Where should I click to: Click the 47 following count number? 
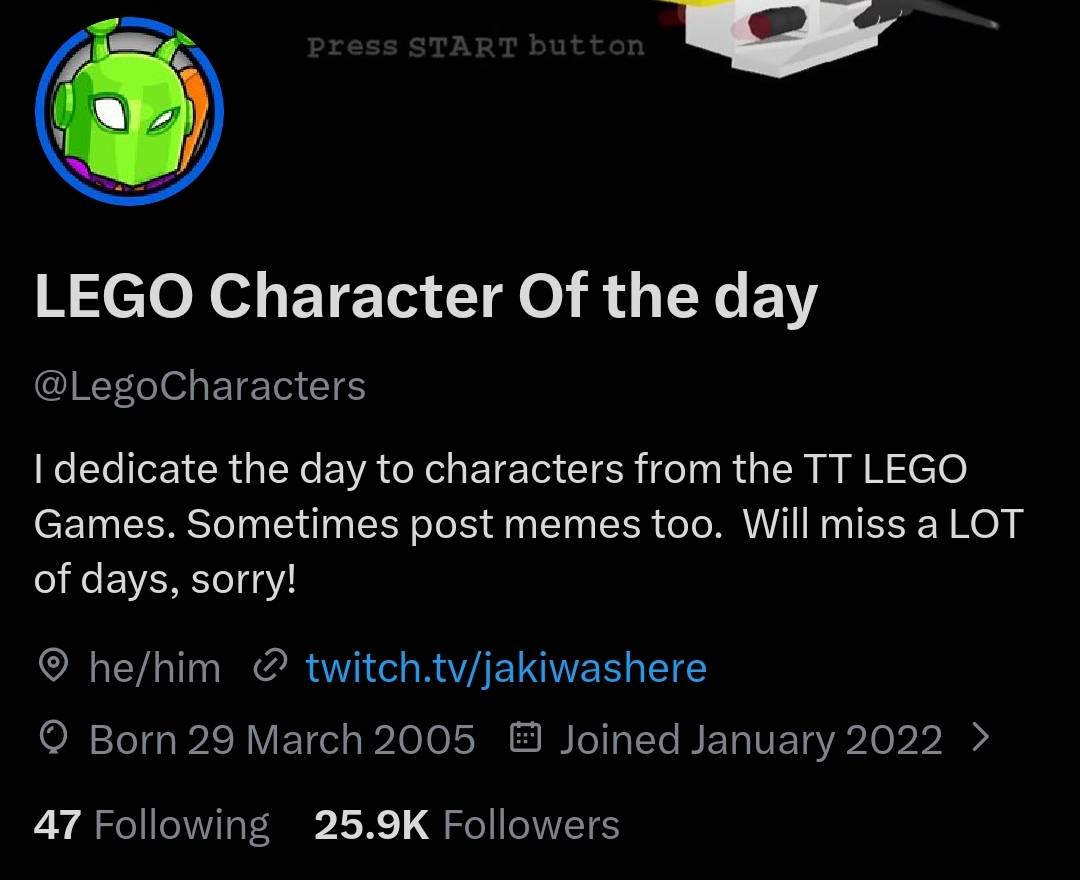coord(56,825)
